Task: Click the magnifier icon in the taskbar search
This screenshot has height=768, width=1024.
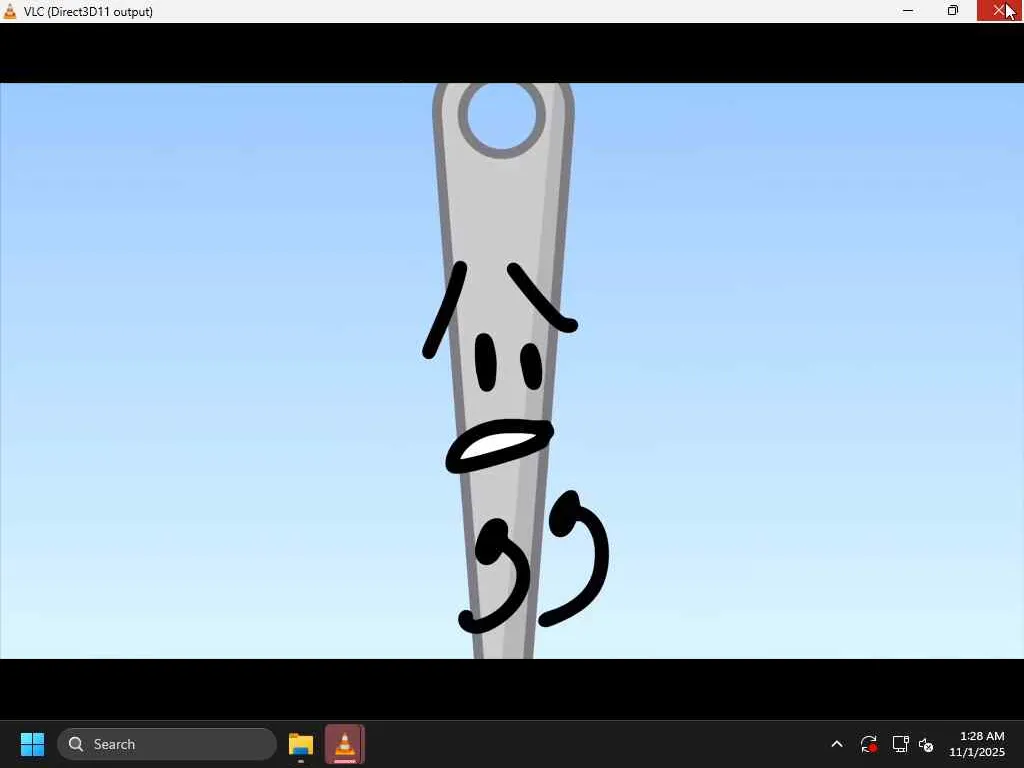Action: tap(76, 744)
